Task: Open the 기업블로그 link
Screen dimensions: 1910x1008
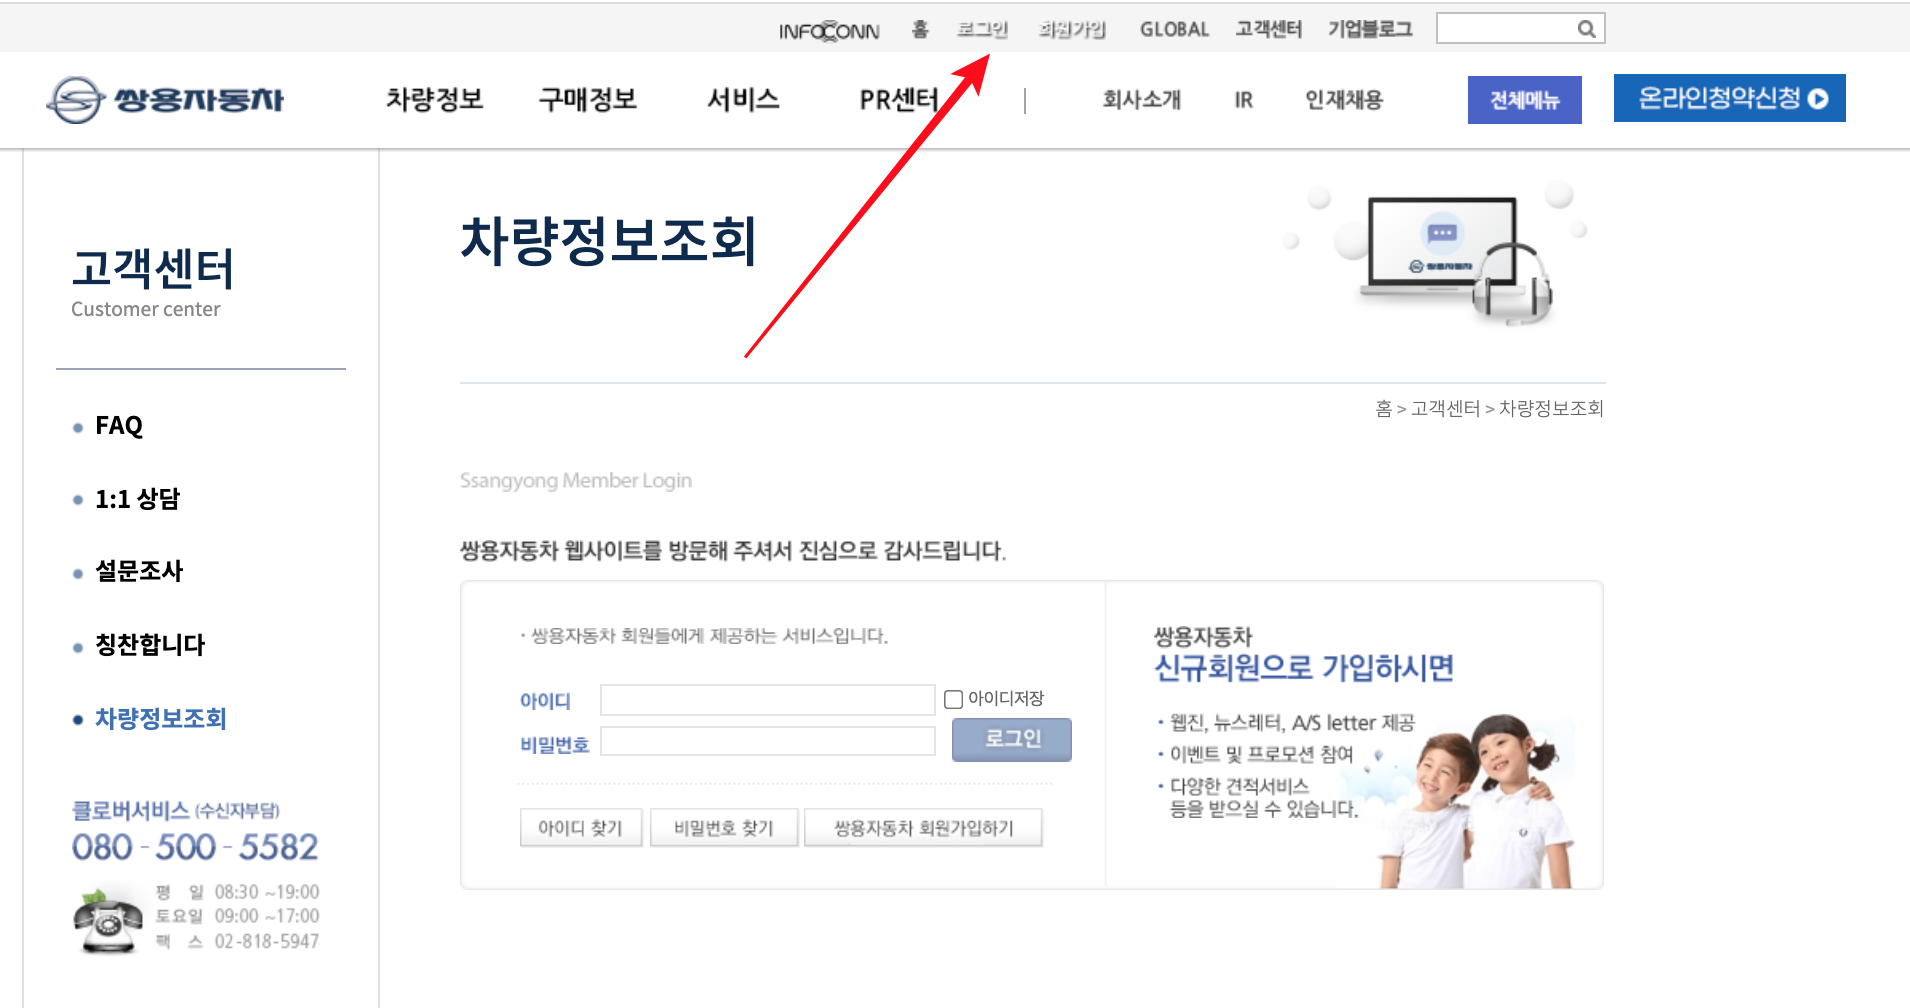Action: (x=1370, y=29)
